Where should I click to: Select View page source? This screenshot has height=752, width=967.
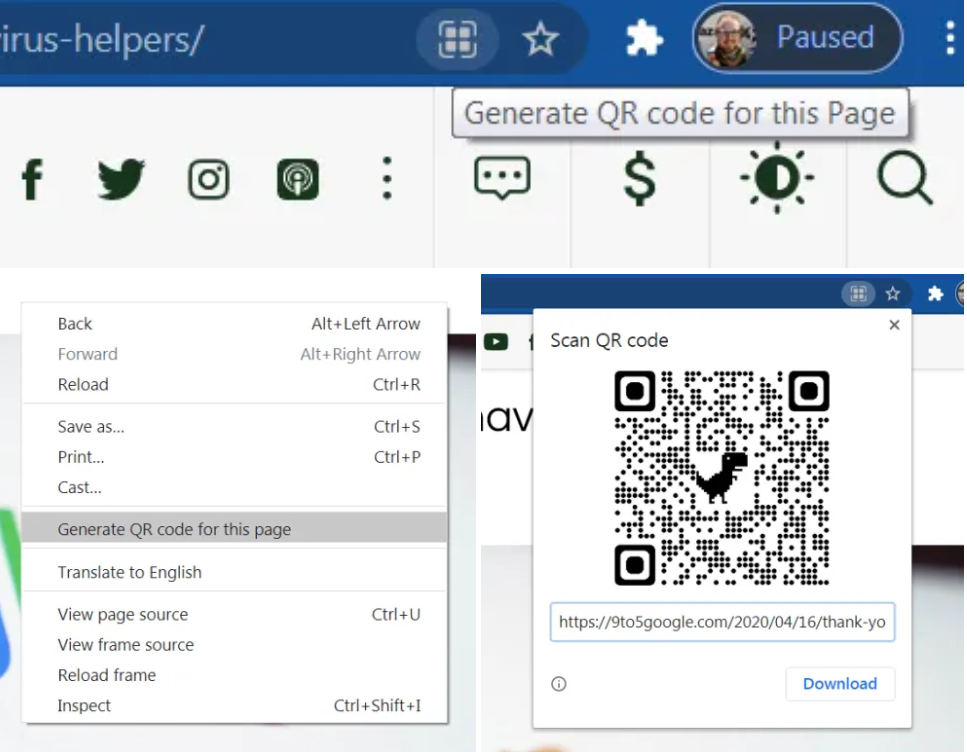coord(234,614)
